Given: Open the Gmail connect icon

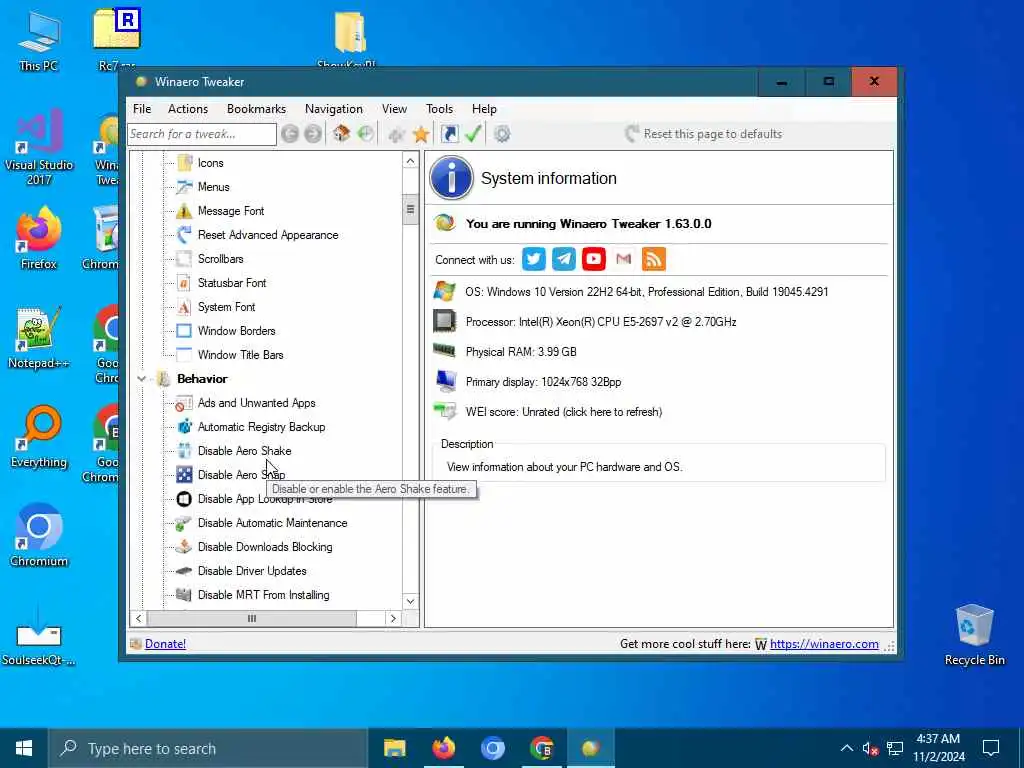Looking at the screenshot, I should tap(624, 259).
